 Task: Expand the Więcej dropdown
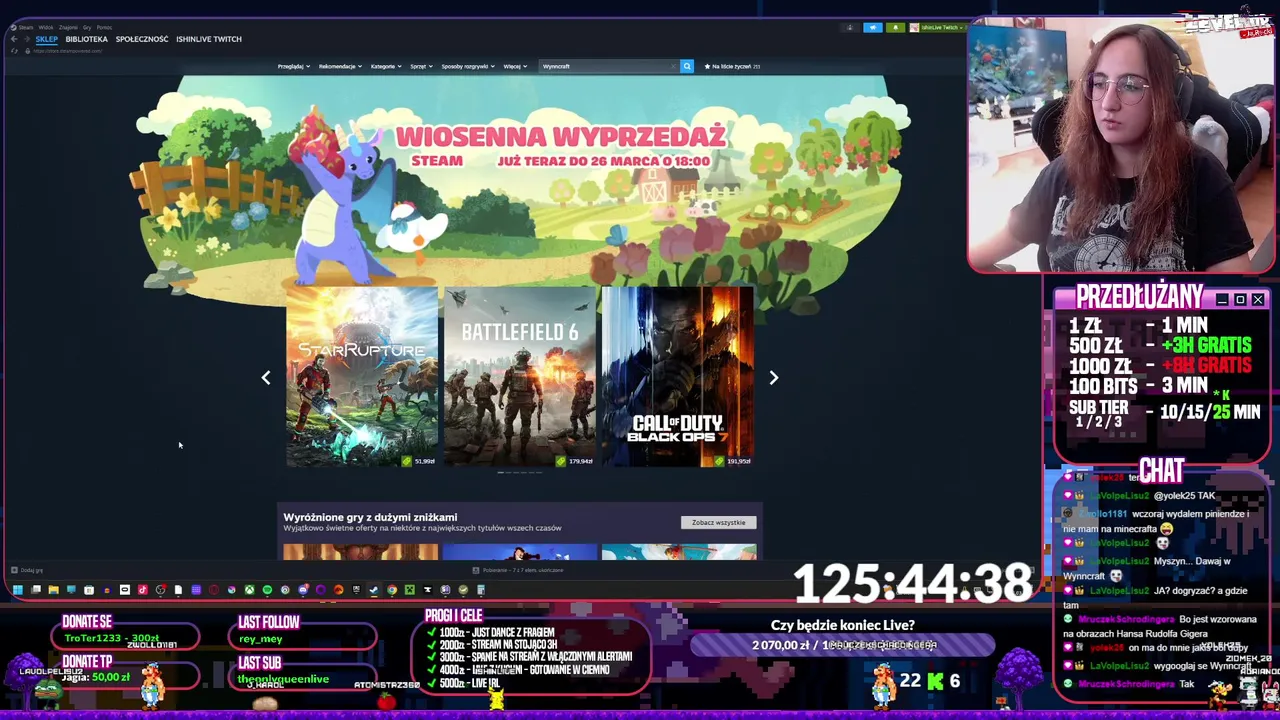pyautogui.click(x=515, y=66)
